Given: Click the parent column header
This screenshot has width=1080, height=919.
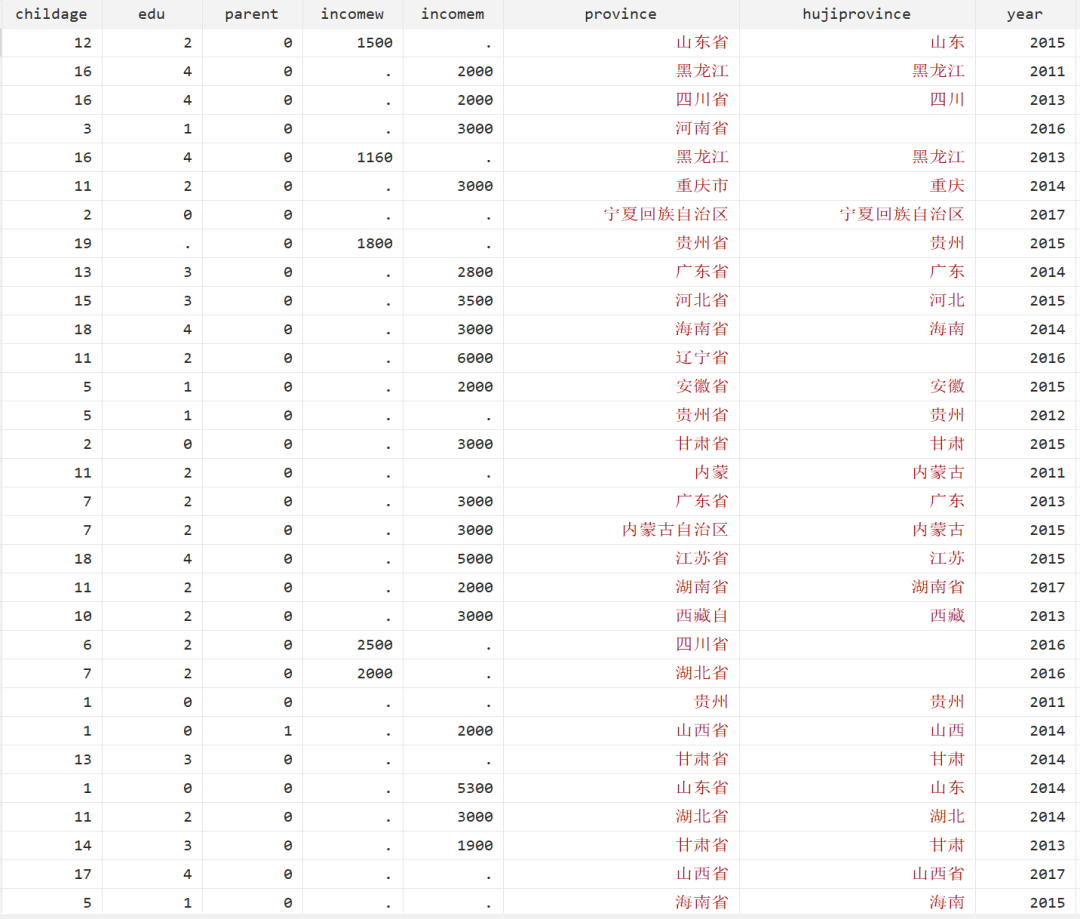Looking at the screenshot, I should (x=251, y=14).
